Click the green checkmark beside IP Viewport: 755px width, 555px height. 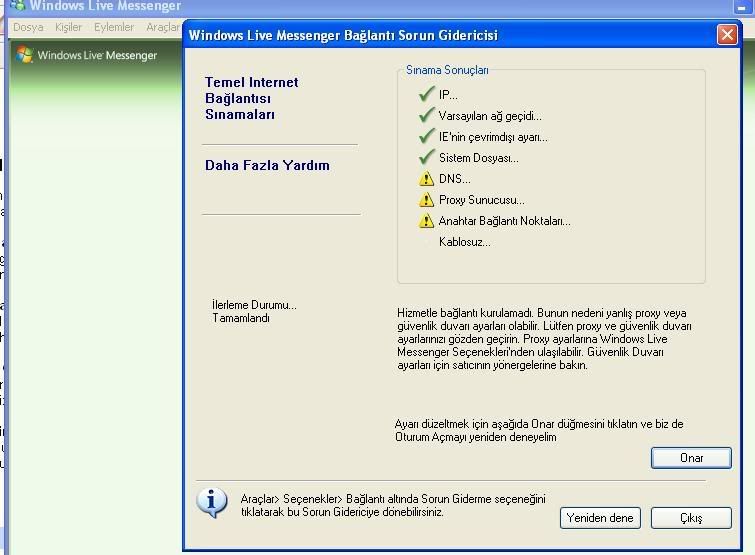pyautogui.click(x=427, y=94)
